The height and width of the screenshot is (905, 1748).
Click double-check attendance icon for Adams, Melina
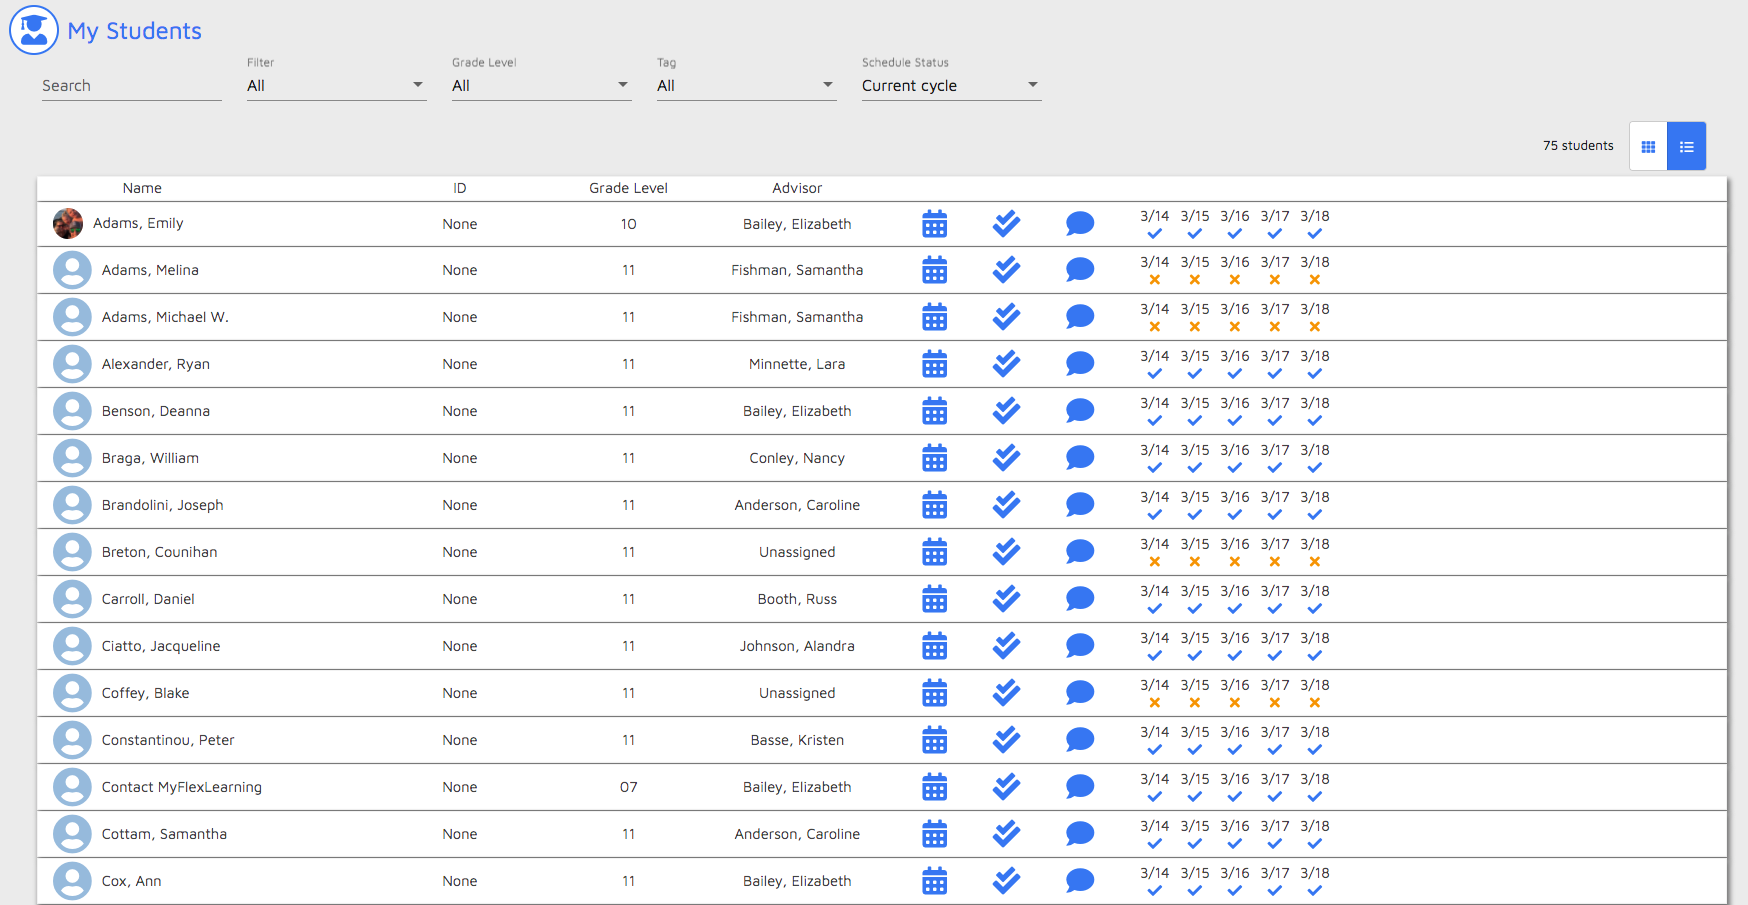(1006, 270)
